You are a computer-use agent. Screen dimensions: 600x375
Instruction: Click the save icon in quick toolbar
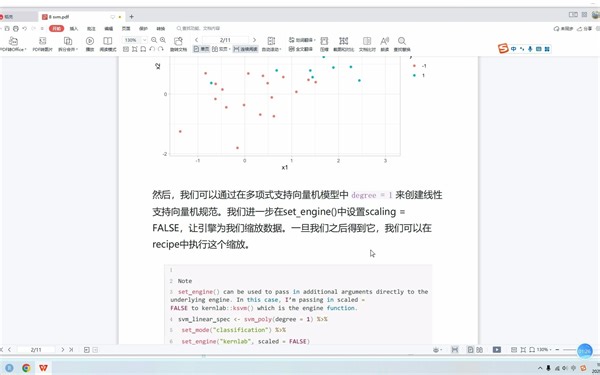tap(7, 29)
